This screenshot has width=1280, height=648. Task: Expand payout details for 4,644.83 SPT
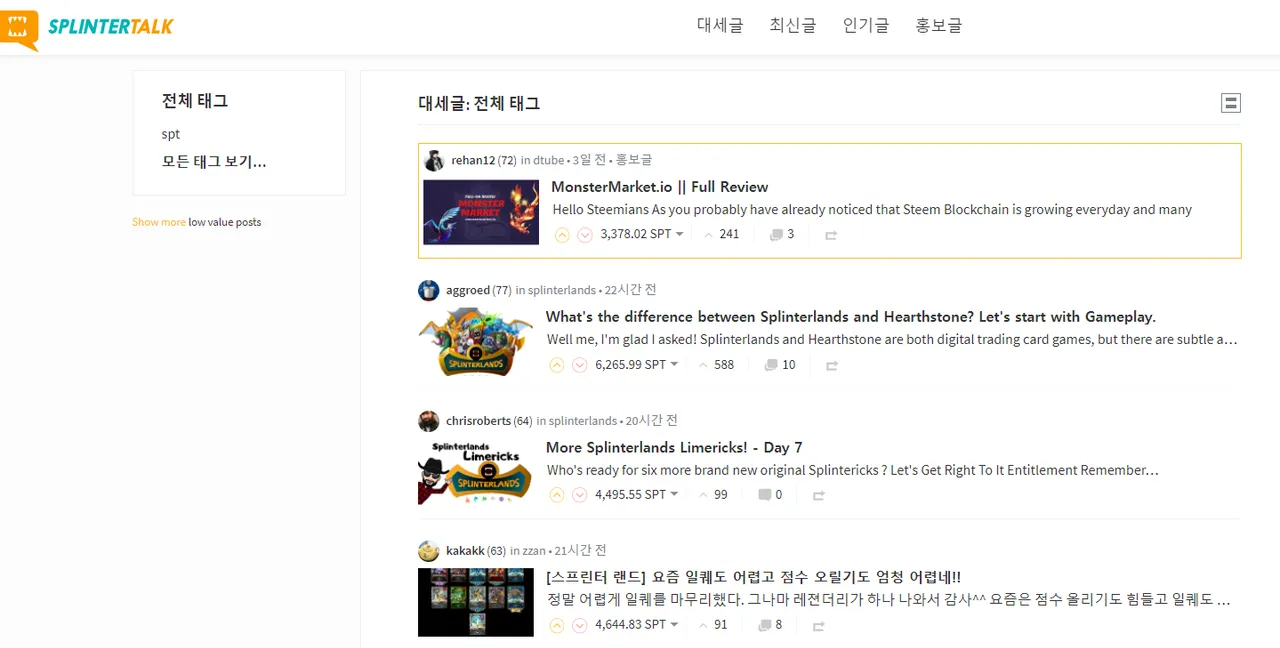click(x=637, y=625)
